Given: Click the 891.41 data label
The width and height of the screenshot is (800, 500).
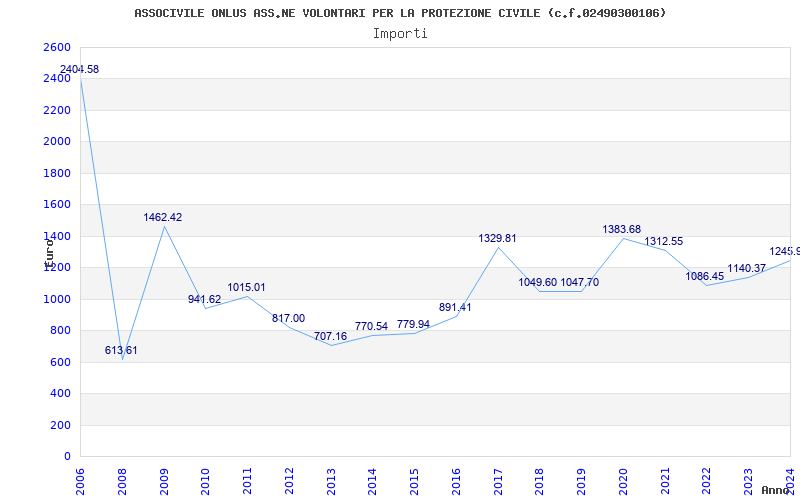Looking at the screenshot, I should tap(455, 307).
